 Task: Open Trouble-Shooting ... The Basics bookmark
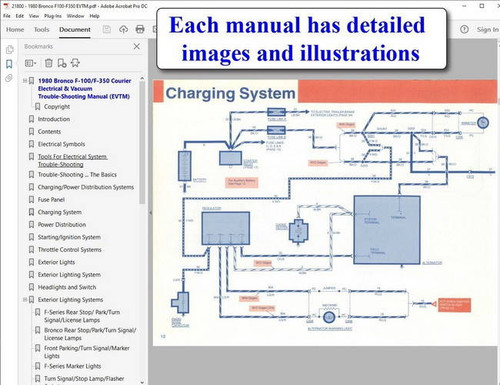click(77, 175)
